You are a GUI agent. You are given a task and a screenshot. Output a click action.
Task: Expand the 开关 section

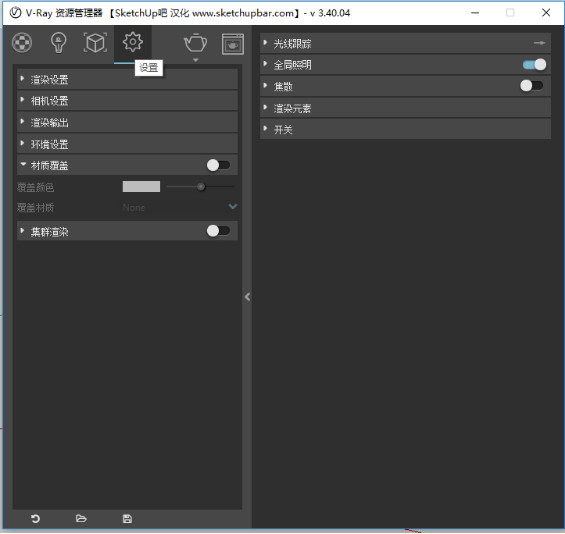[405, 129]
